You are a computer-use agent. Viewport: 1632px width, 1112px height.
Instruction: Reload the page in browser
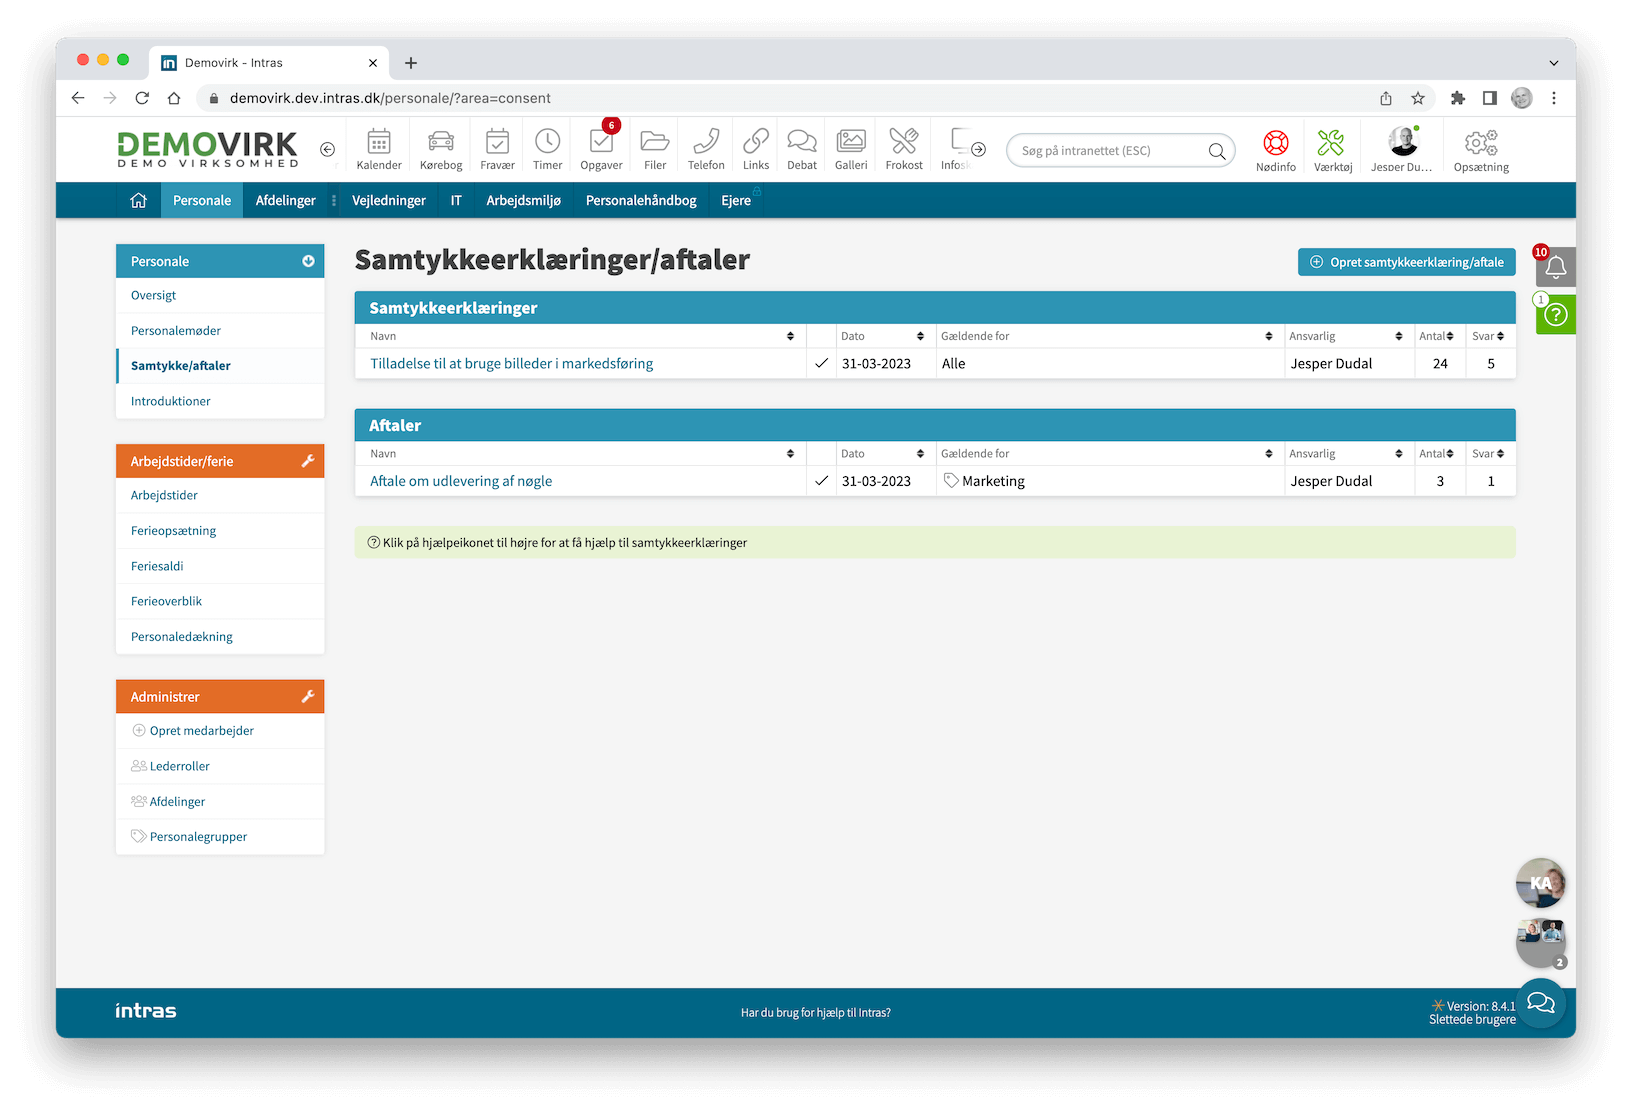(142, 98)
